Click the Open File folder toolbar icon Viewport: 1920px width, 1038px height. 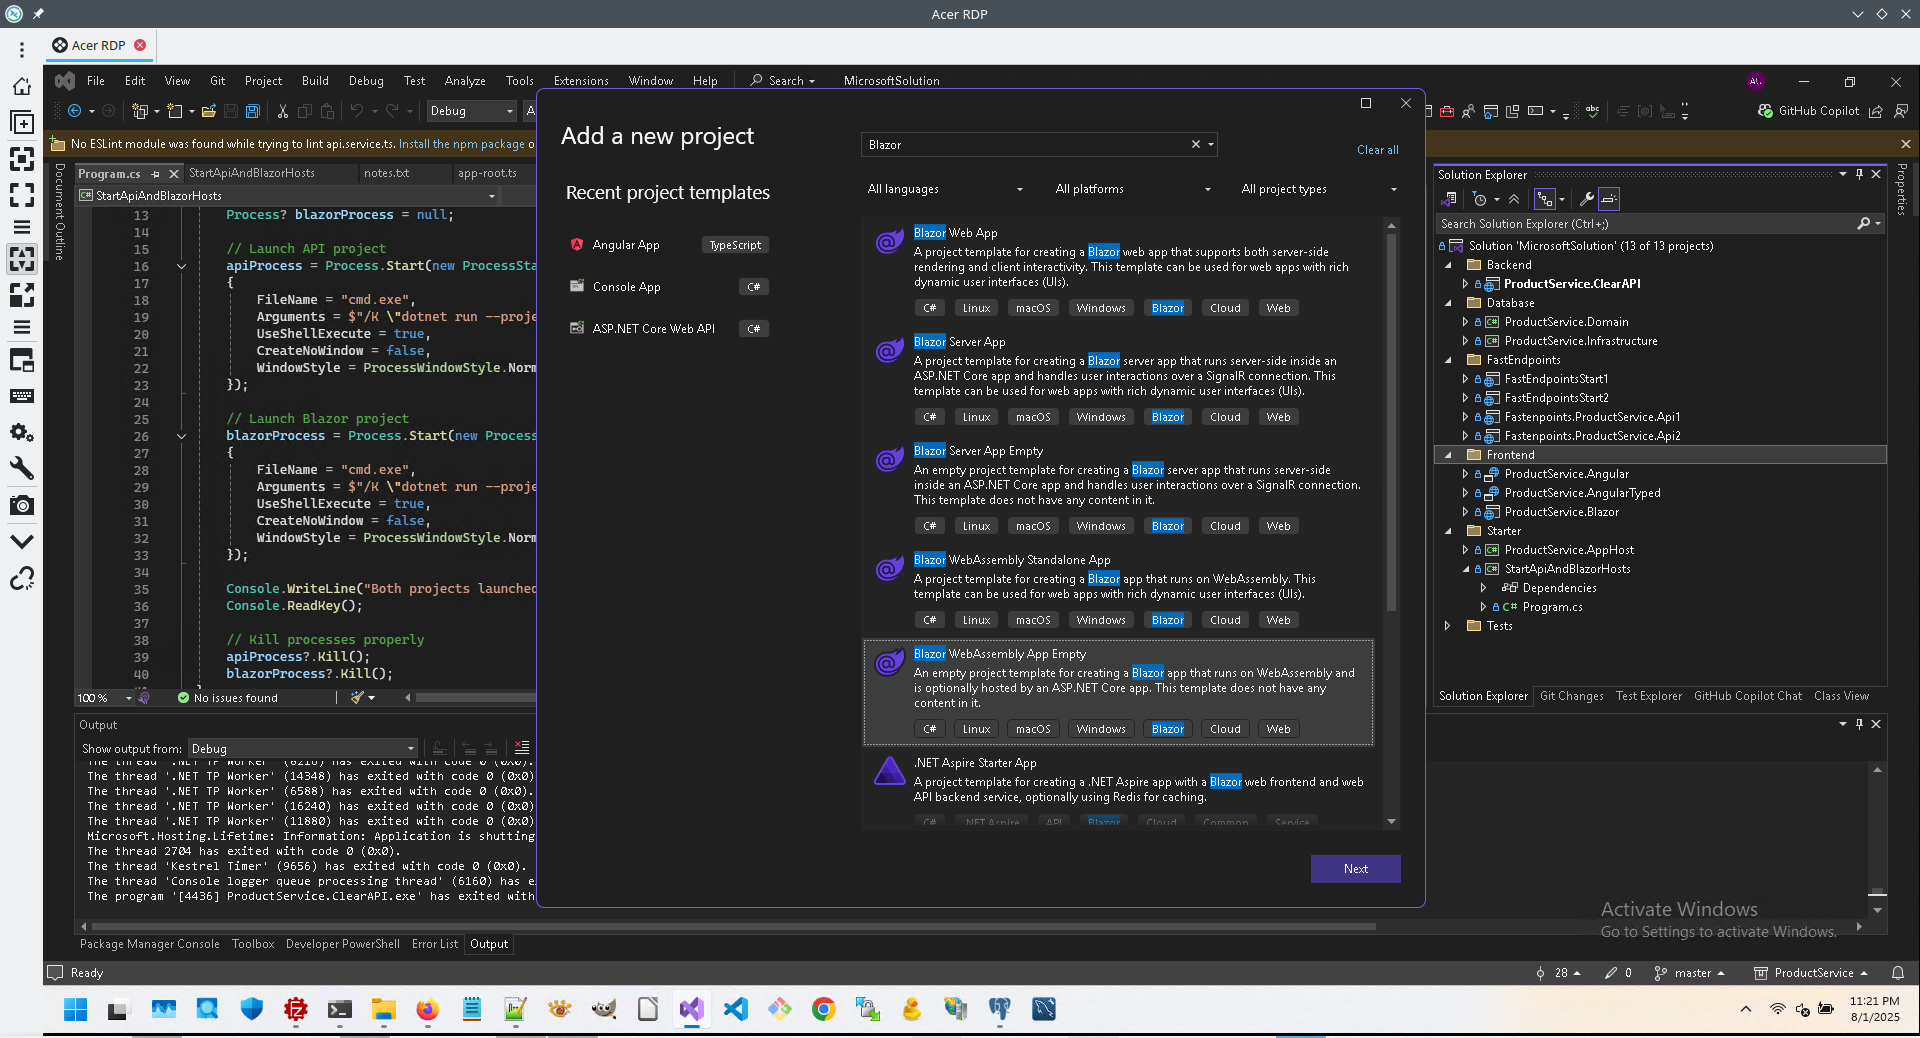point(208,111)
